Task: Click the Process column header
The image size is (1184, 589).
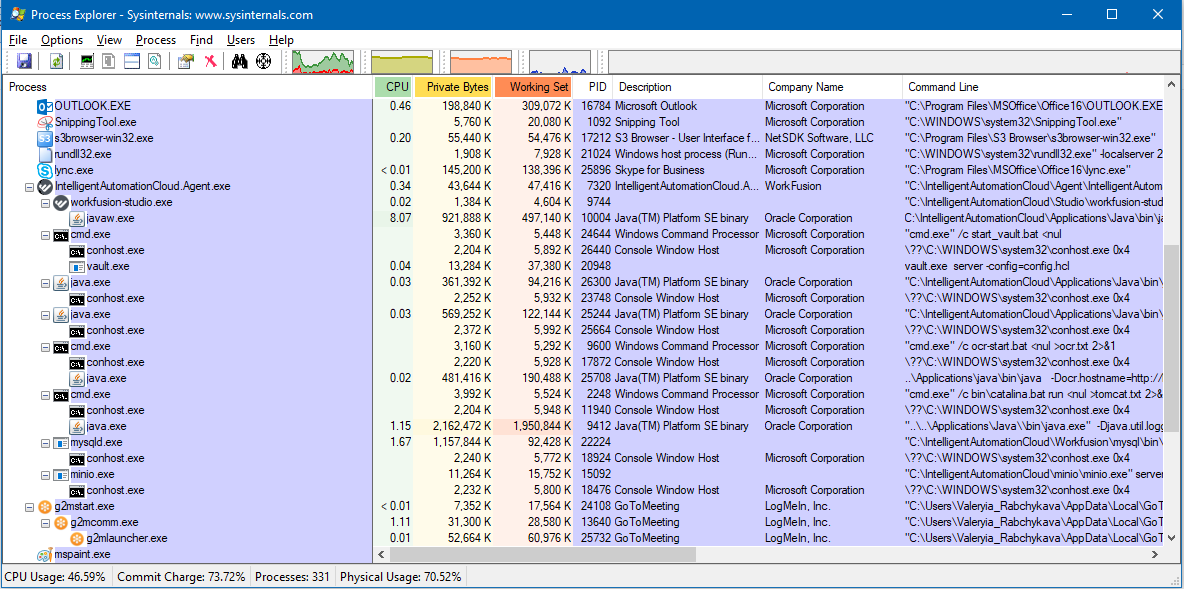Action: 188,87
